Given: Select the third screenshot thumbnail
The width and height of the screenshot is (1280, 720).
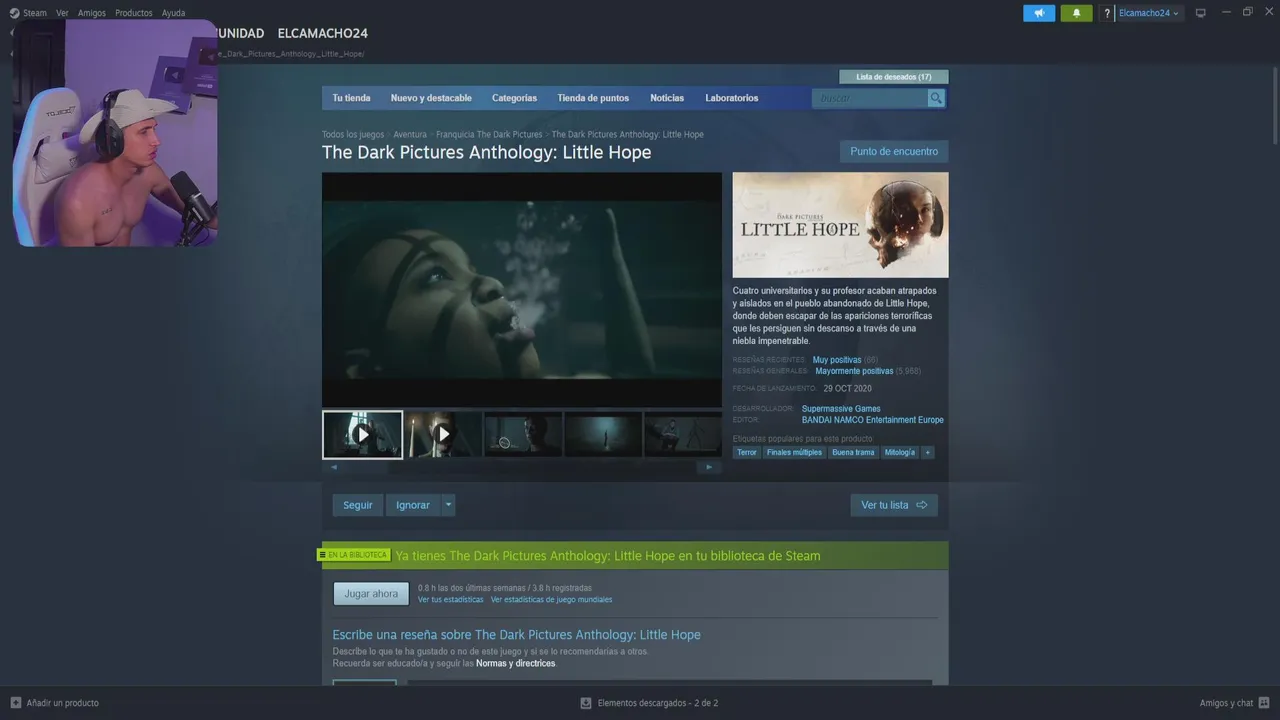Looking at the screenshot, I should tap(523, 435).
